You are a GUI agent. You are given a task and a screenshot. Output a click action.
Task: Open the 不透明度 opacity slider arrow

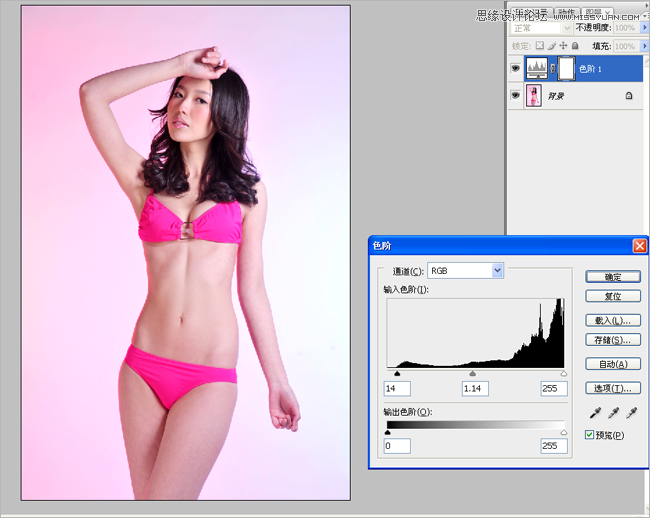[645, 28]
